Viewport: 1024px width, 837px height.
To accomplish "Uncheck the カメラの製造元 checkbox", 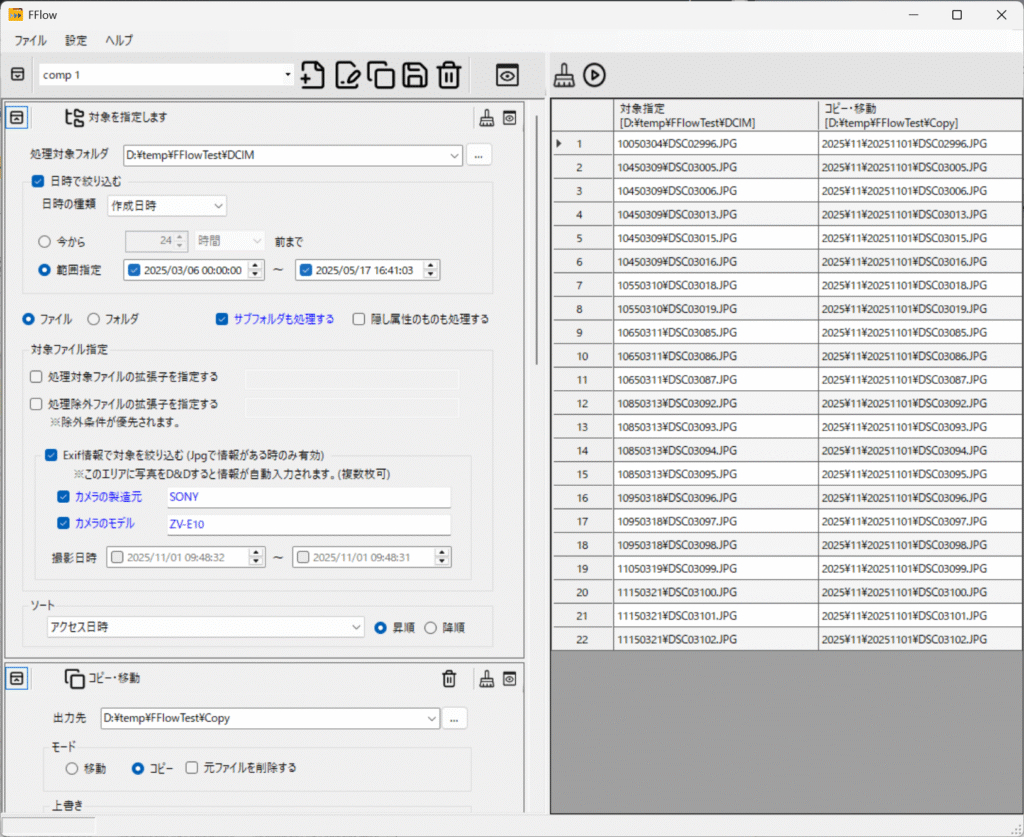I will click(x=64, y=497).
